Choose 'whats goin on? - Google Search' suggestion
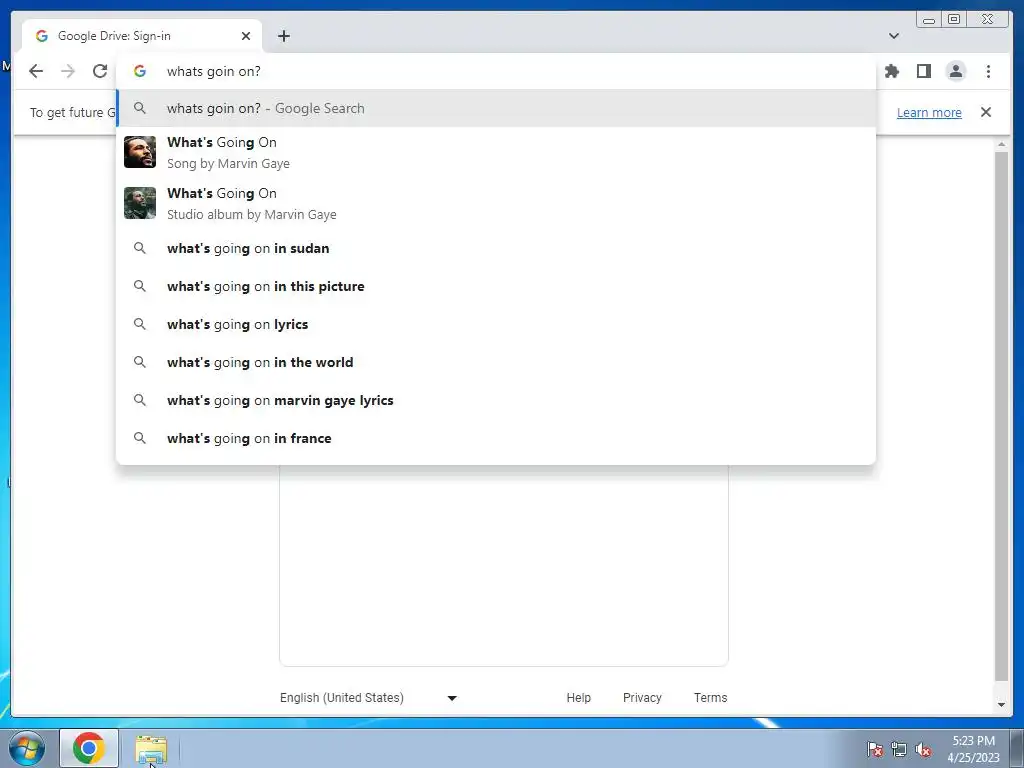Viewport: 1024px width, 768px height. tap(496, 108)
